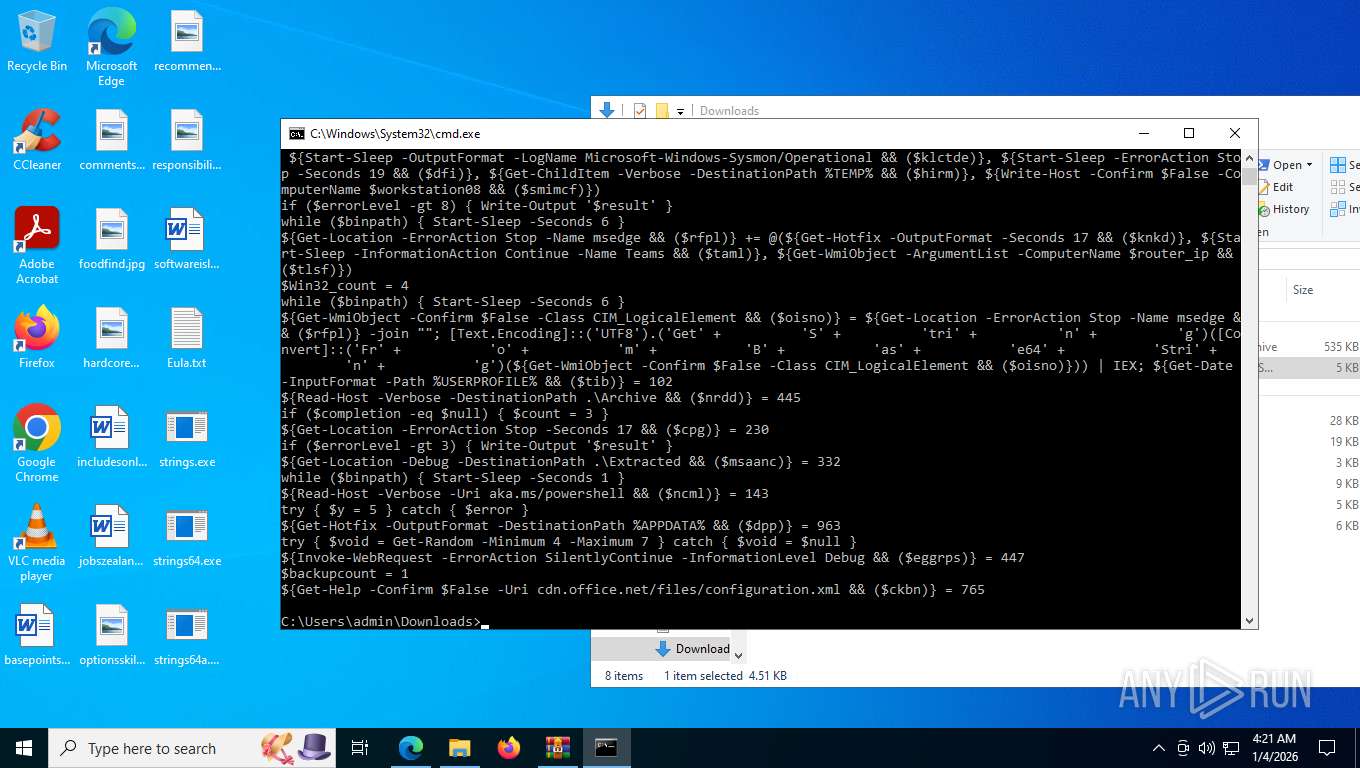The width and height of the screenshot is (1360, 768).
Task: Click cmd.exe taskbar button
Action: pos(606,748)
